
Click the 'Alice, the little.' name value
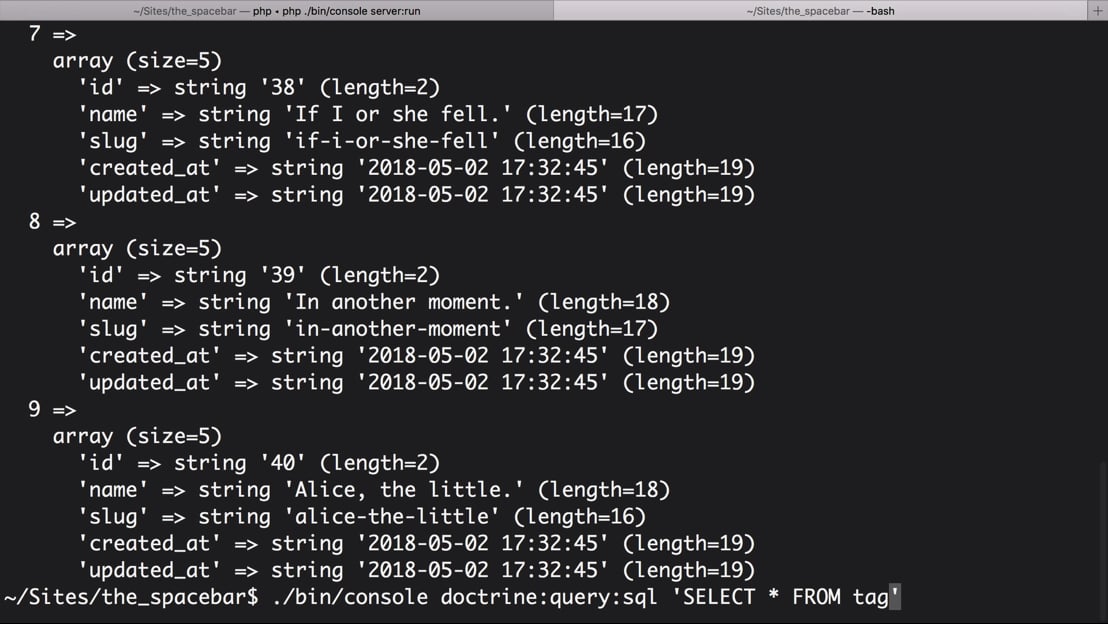pos(405,490)
